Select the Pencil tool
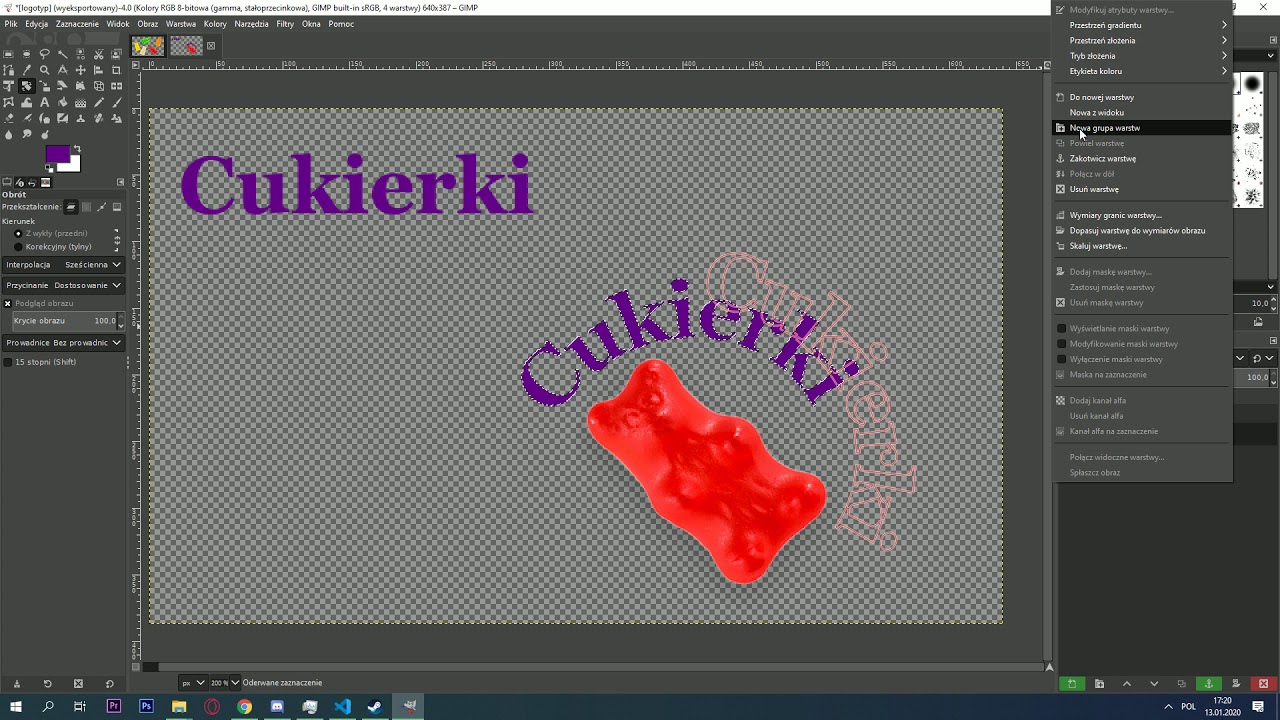The height and width of the screenshot is (720, 1280). click(x=98, y=102)
